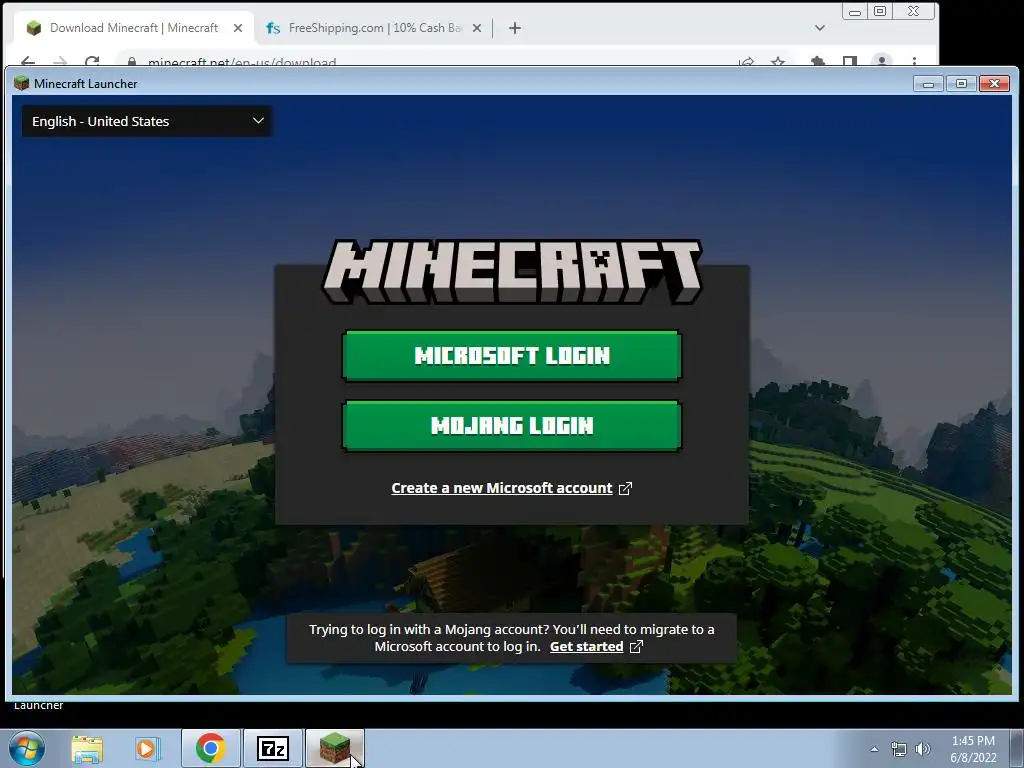Viewport: 1024px width, 768px height.
Task: Click the Microsoft Login button
Action: (511, 355)
